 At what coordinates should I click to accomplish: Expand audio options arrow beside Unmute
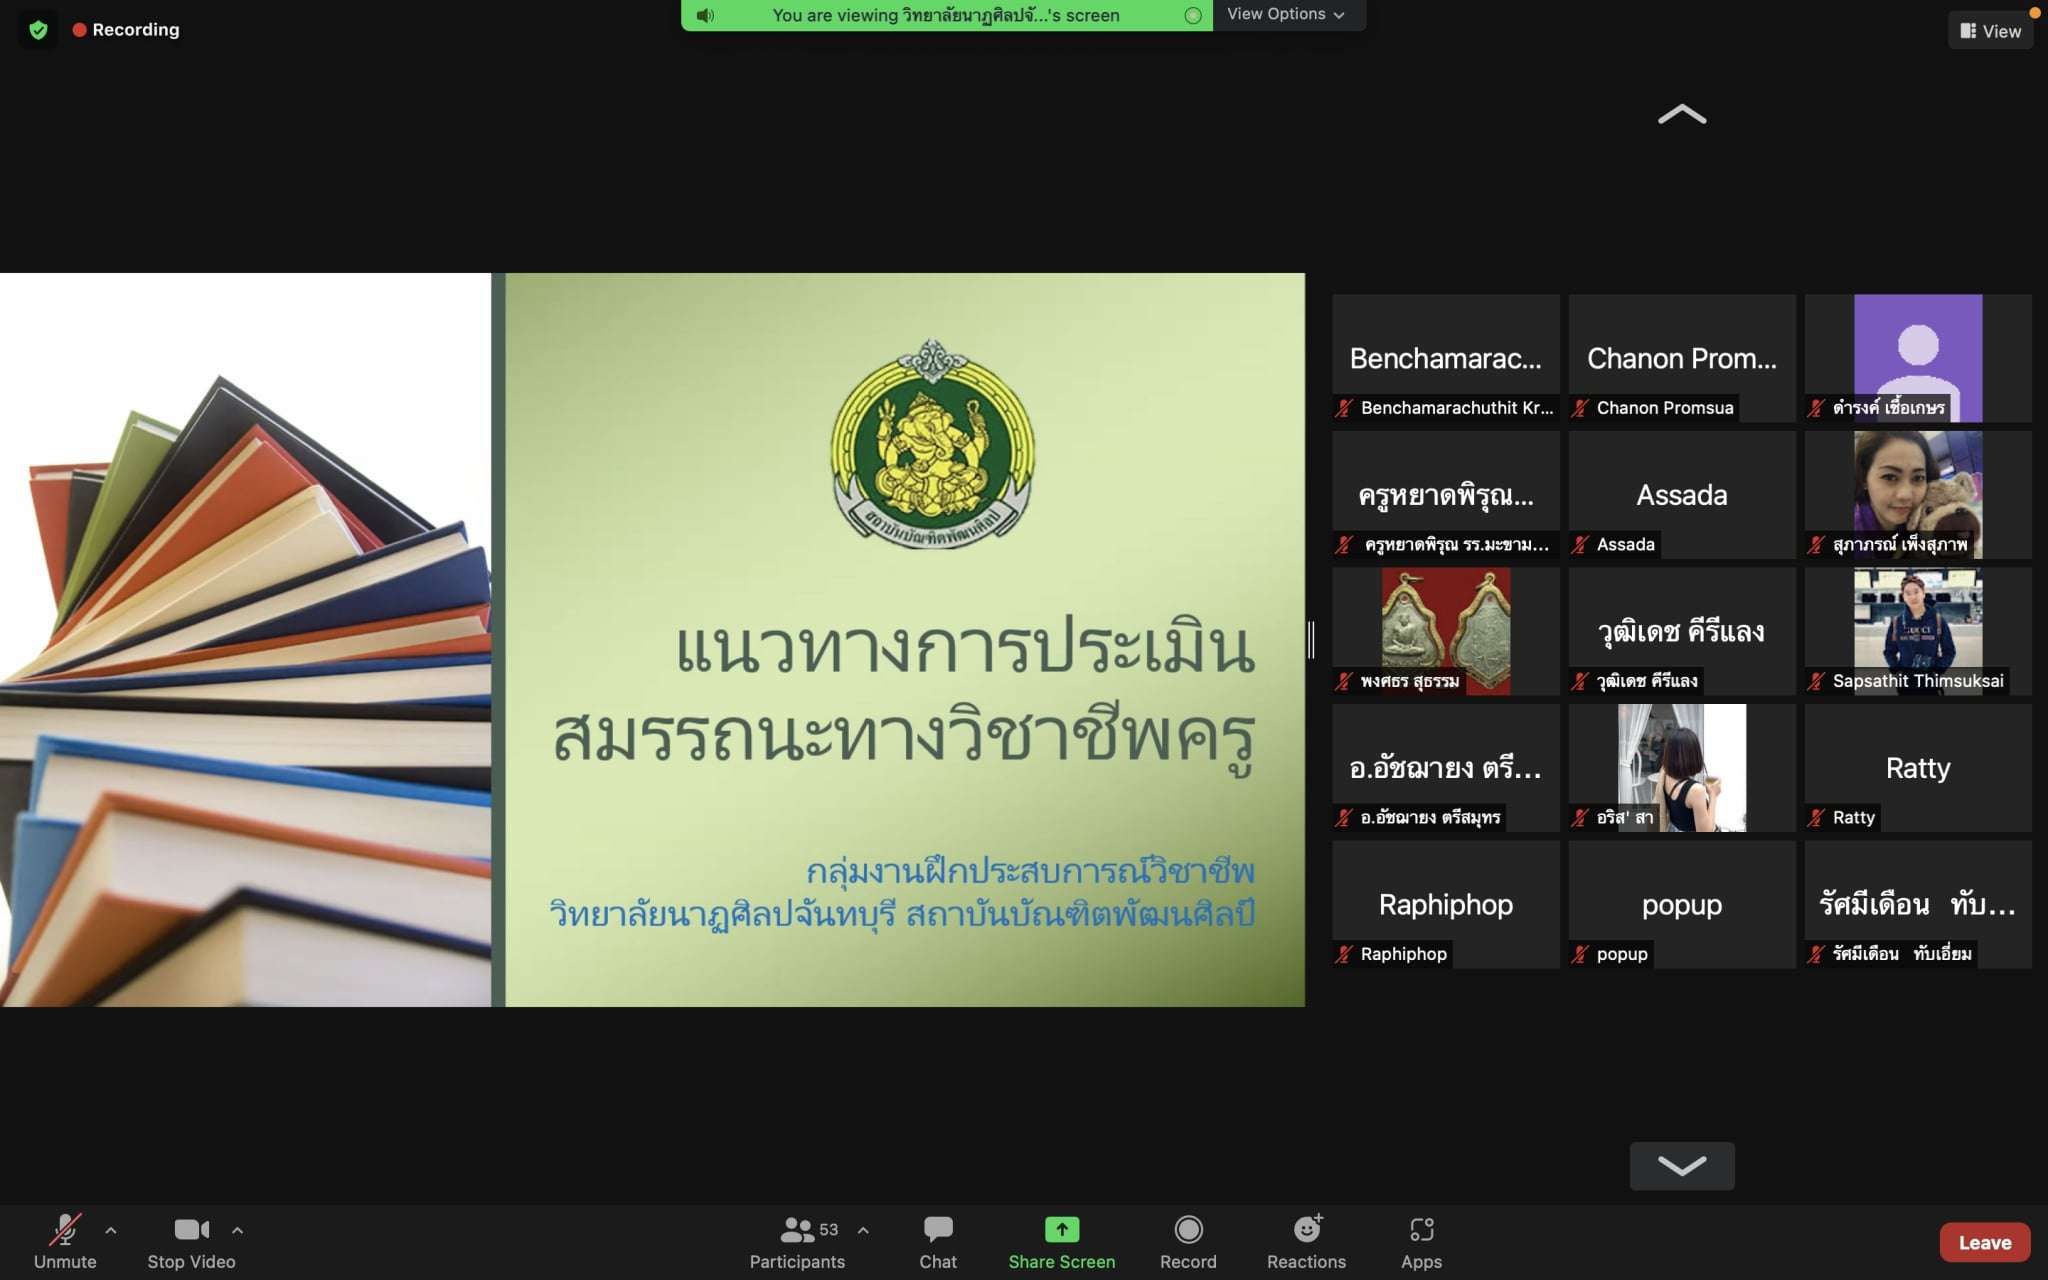[111, 1231]
